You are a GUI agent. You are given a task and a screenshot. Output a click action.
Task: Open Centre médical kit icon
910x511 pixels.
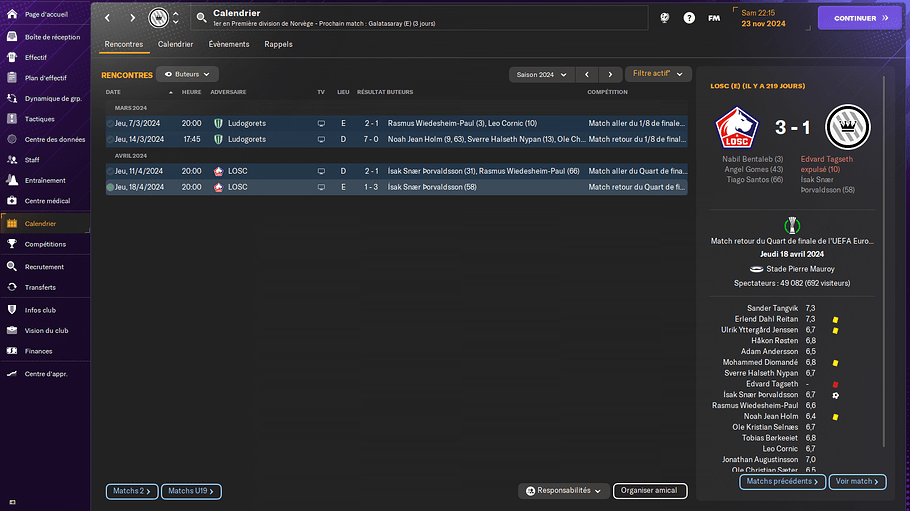12,200
